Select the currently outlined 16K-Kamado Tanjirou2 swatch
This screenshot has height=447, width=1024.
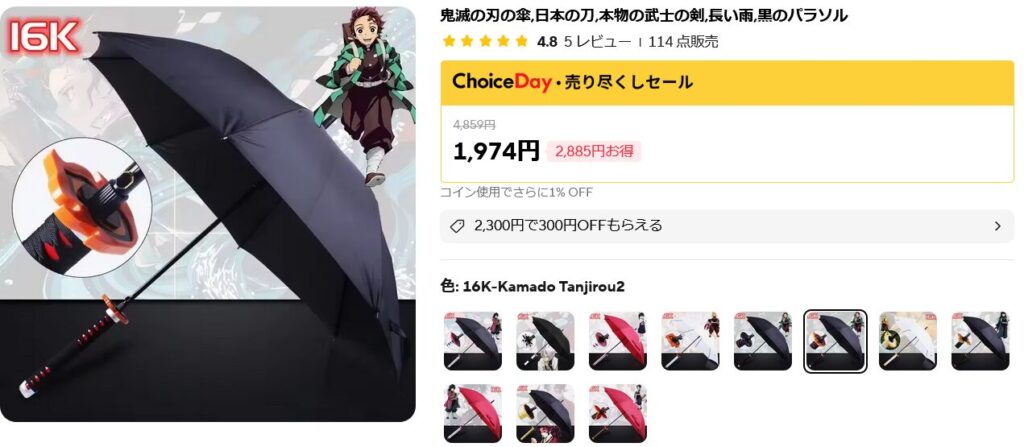click(x=835, y=341)
